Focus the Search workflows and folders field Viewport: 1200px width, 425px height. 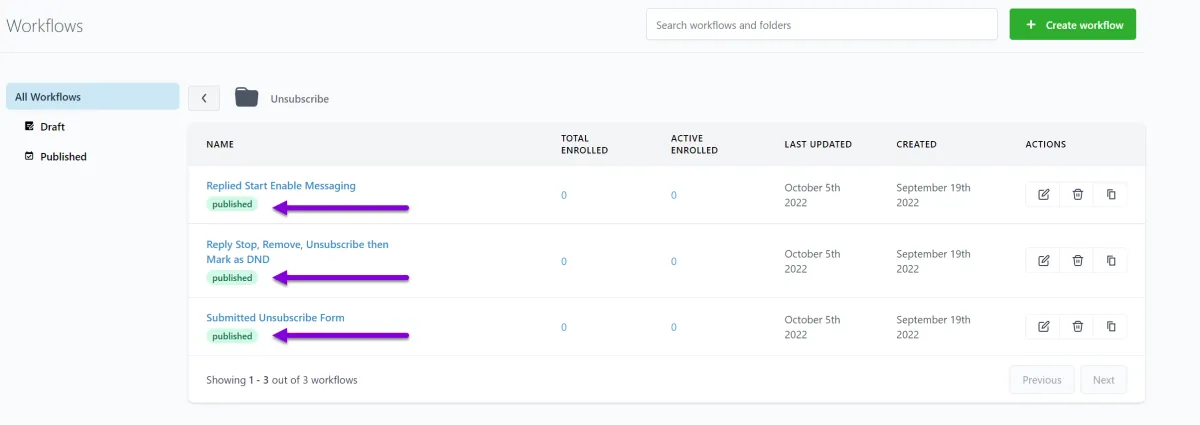click(x=821, y=25)
